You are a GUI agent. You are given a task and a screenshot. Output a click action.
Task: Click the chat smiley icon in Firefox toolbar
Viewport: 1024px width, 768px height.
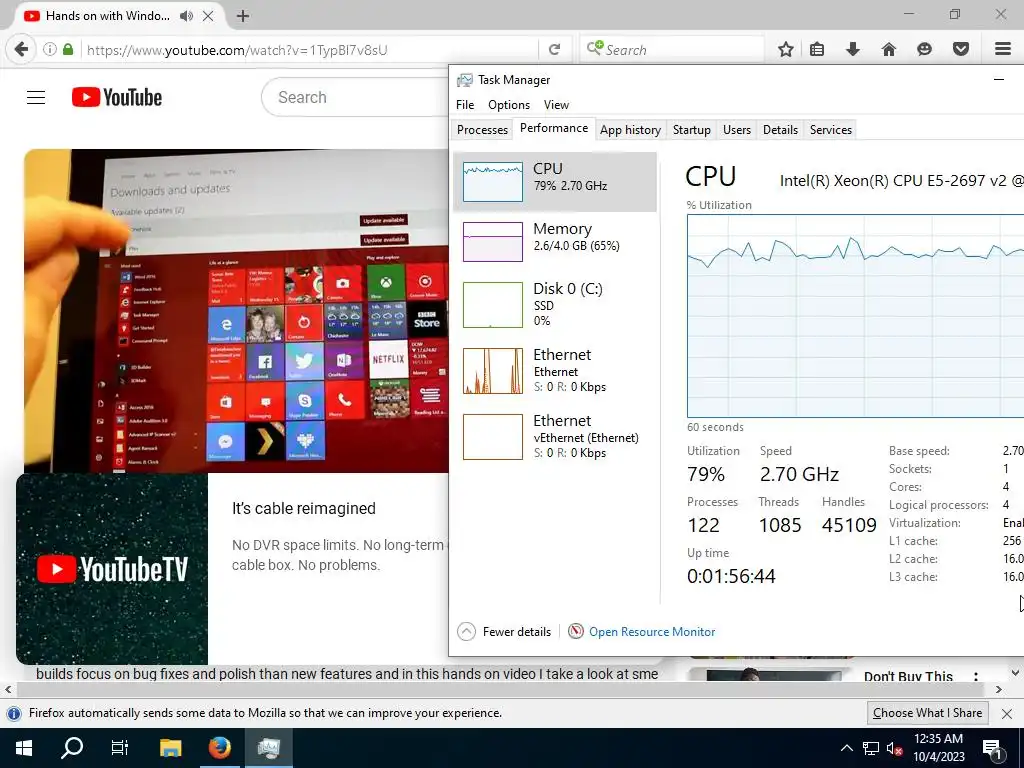(x=924, y=50)
